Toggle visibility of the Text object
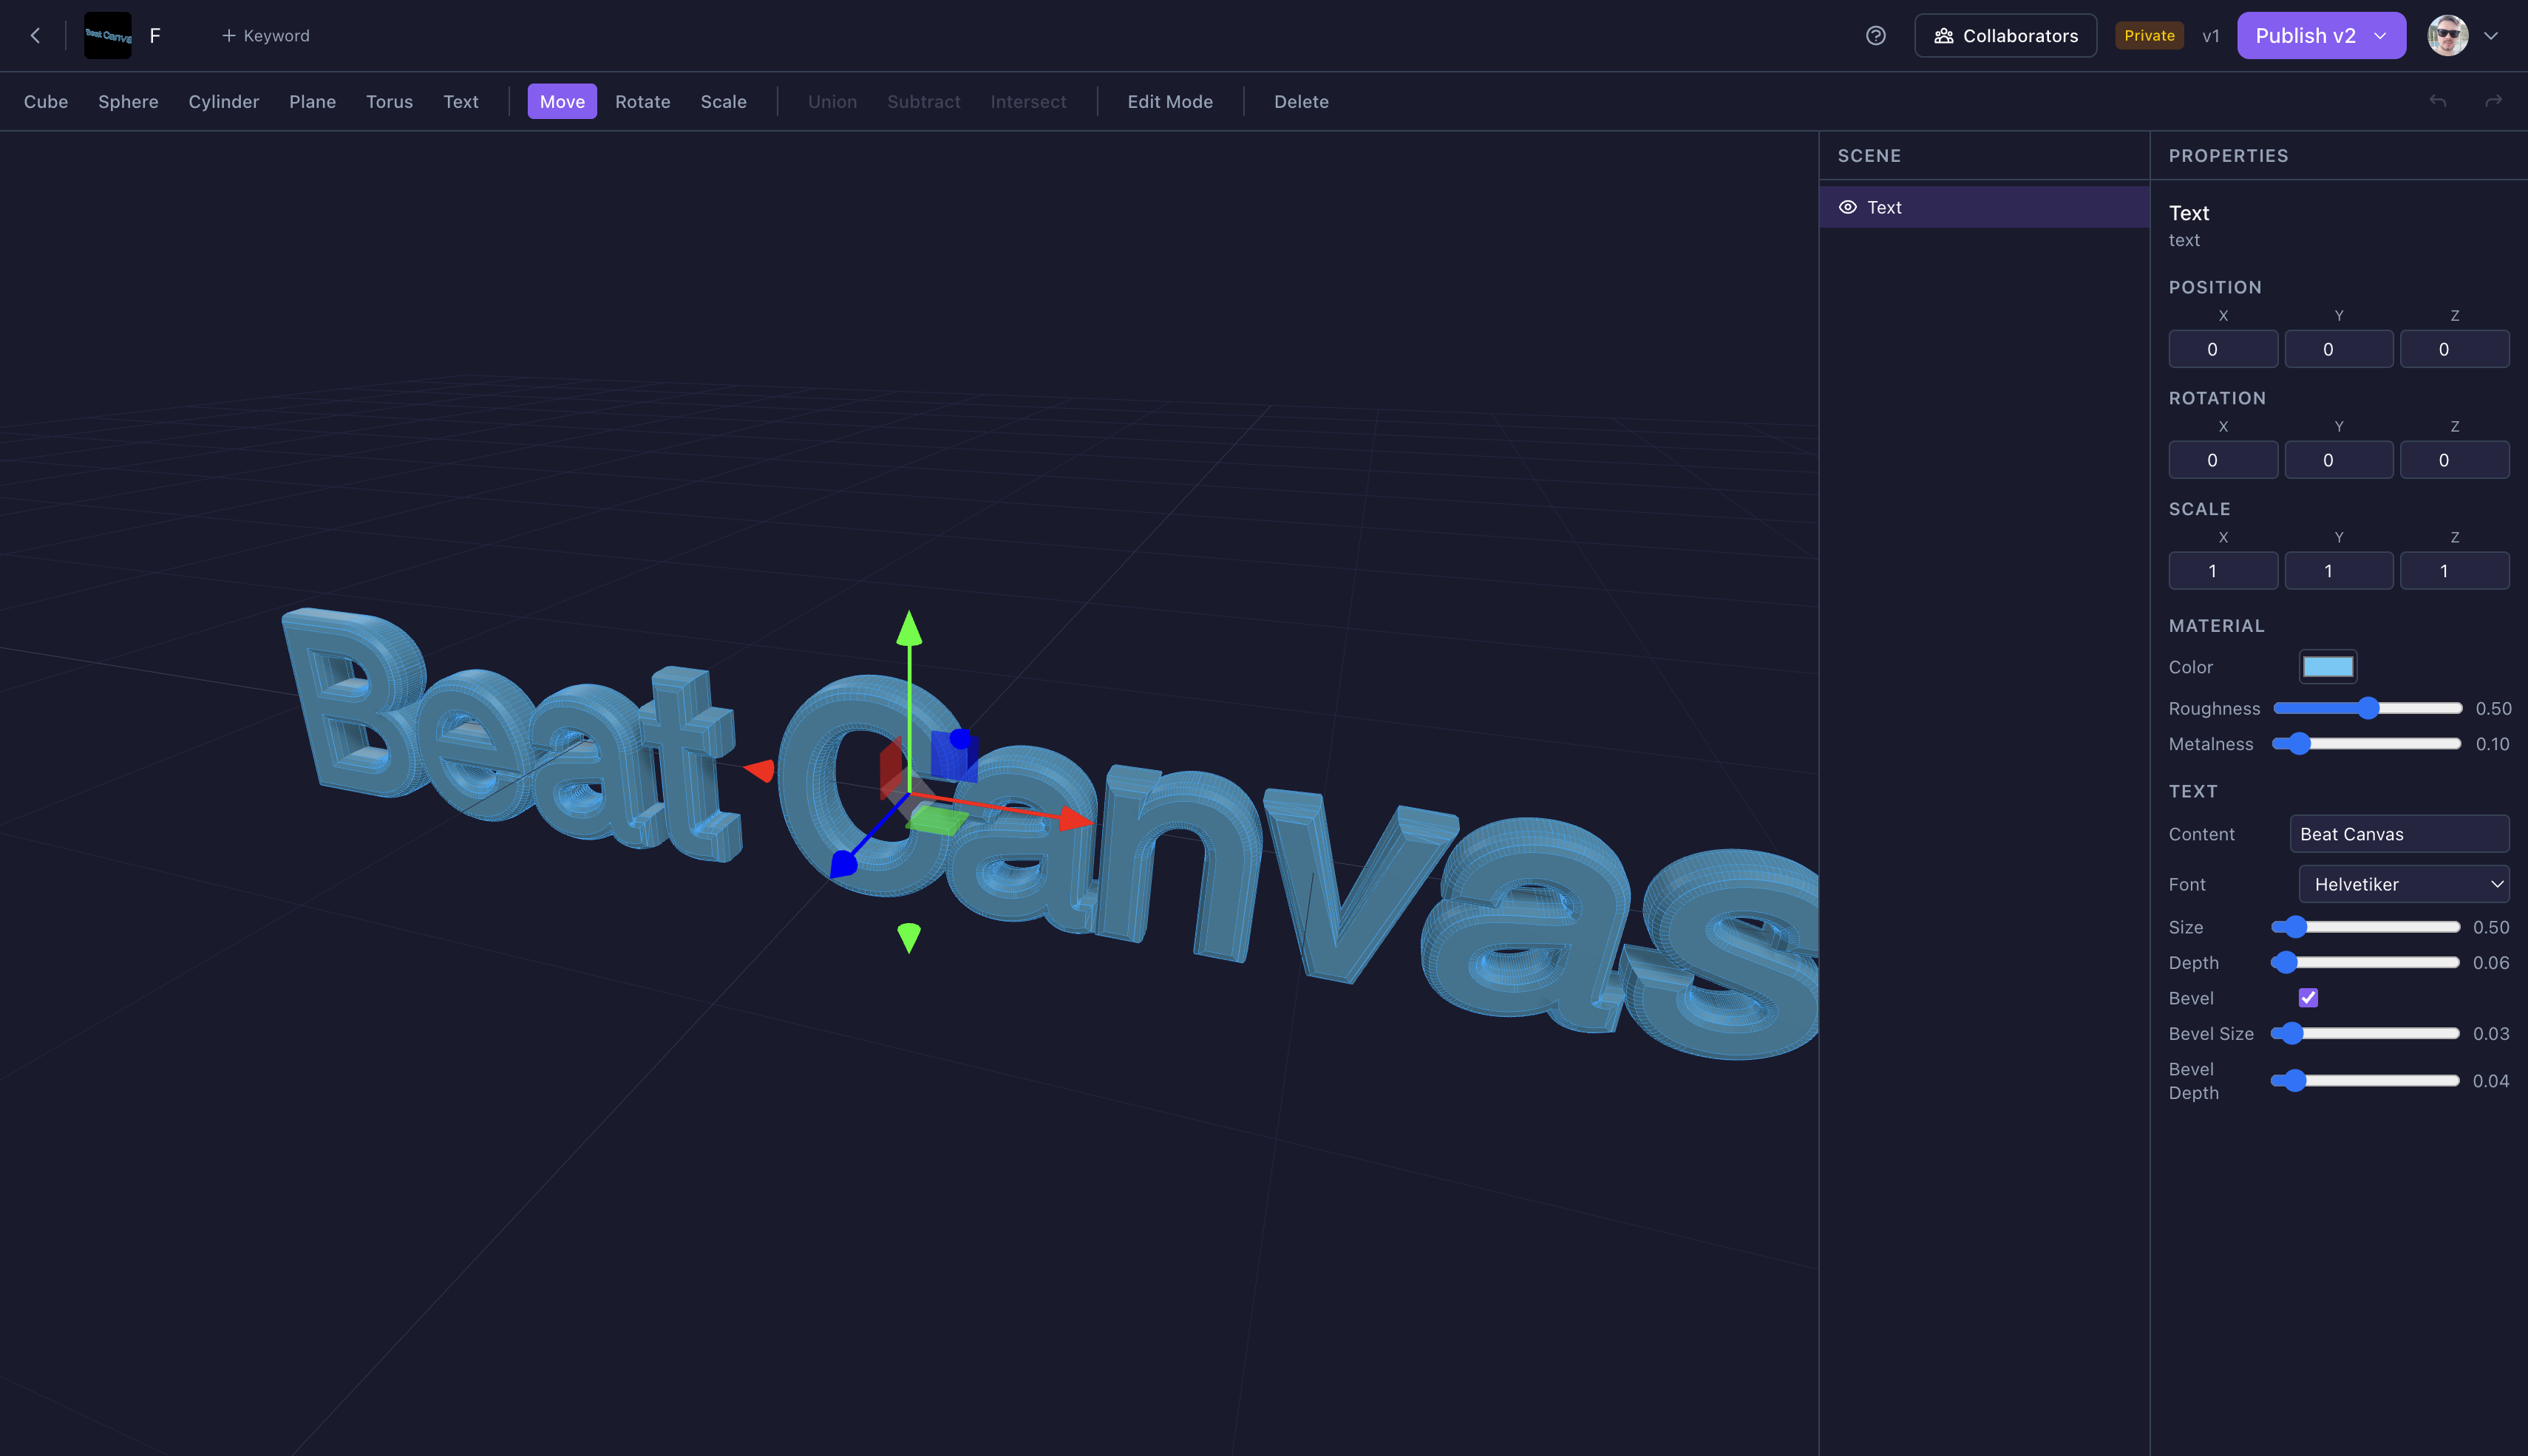2528x1456 pixels. (x=1847, y=207)
